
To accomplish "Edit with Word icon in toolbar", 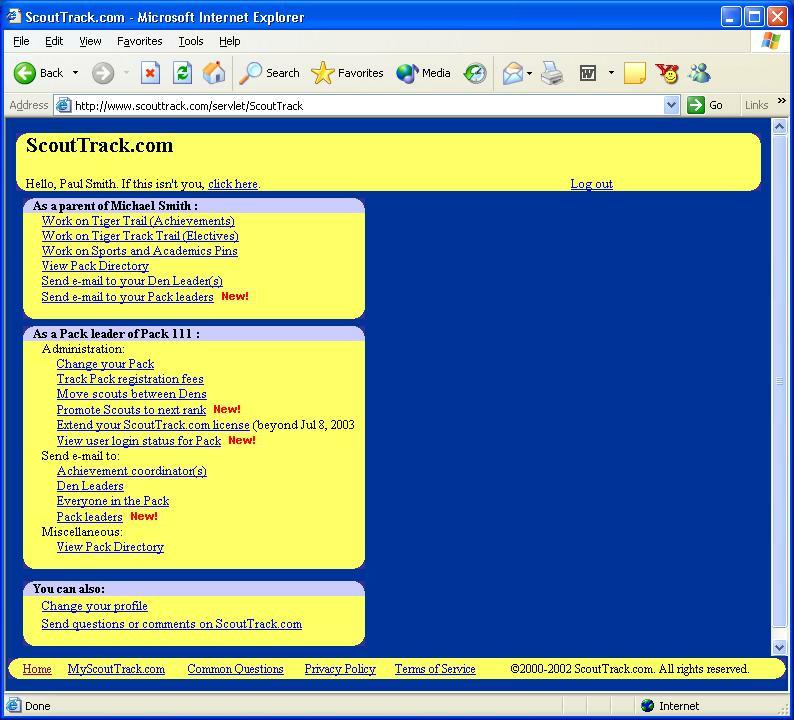I will [588, 73].
